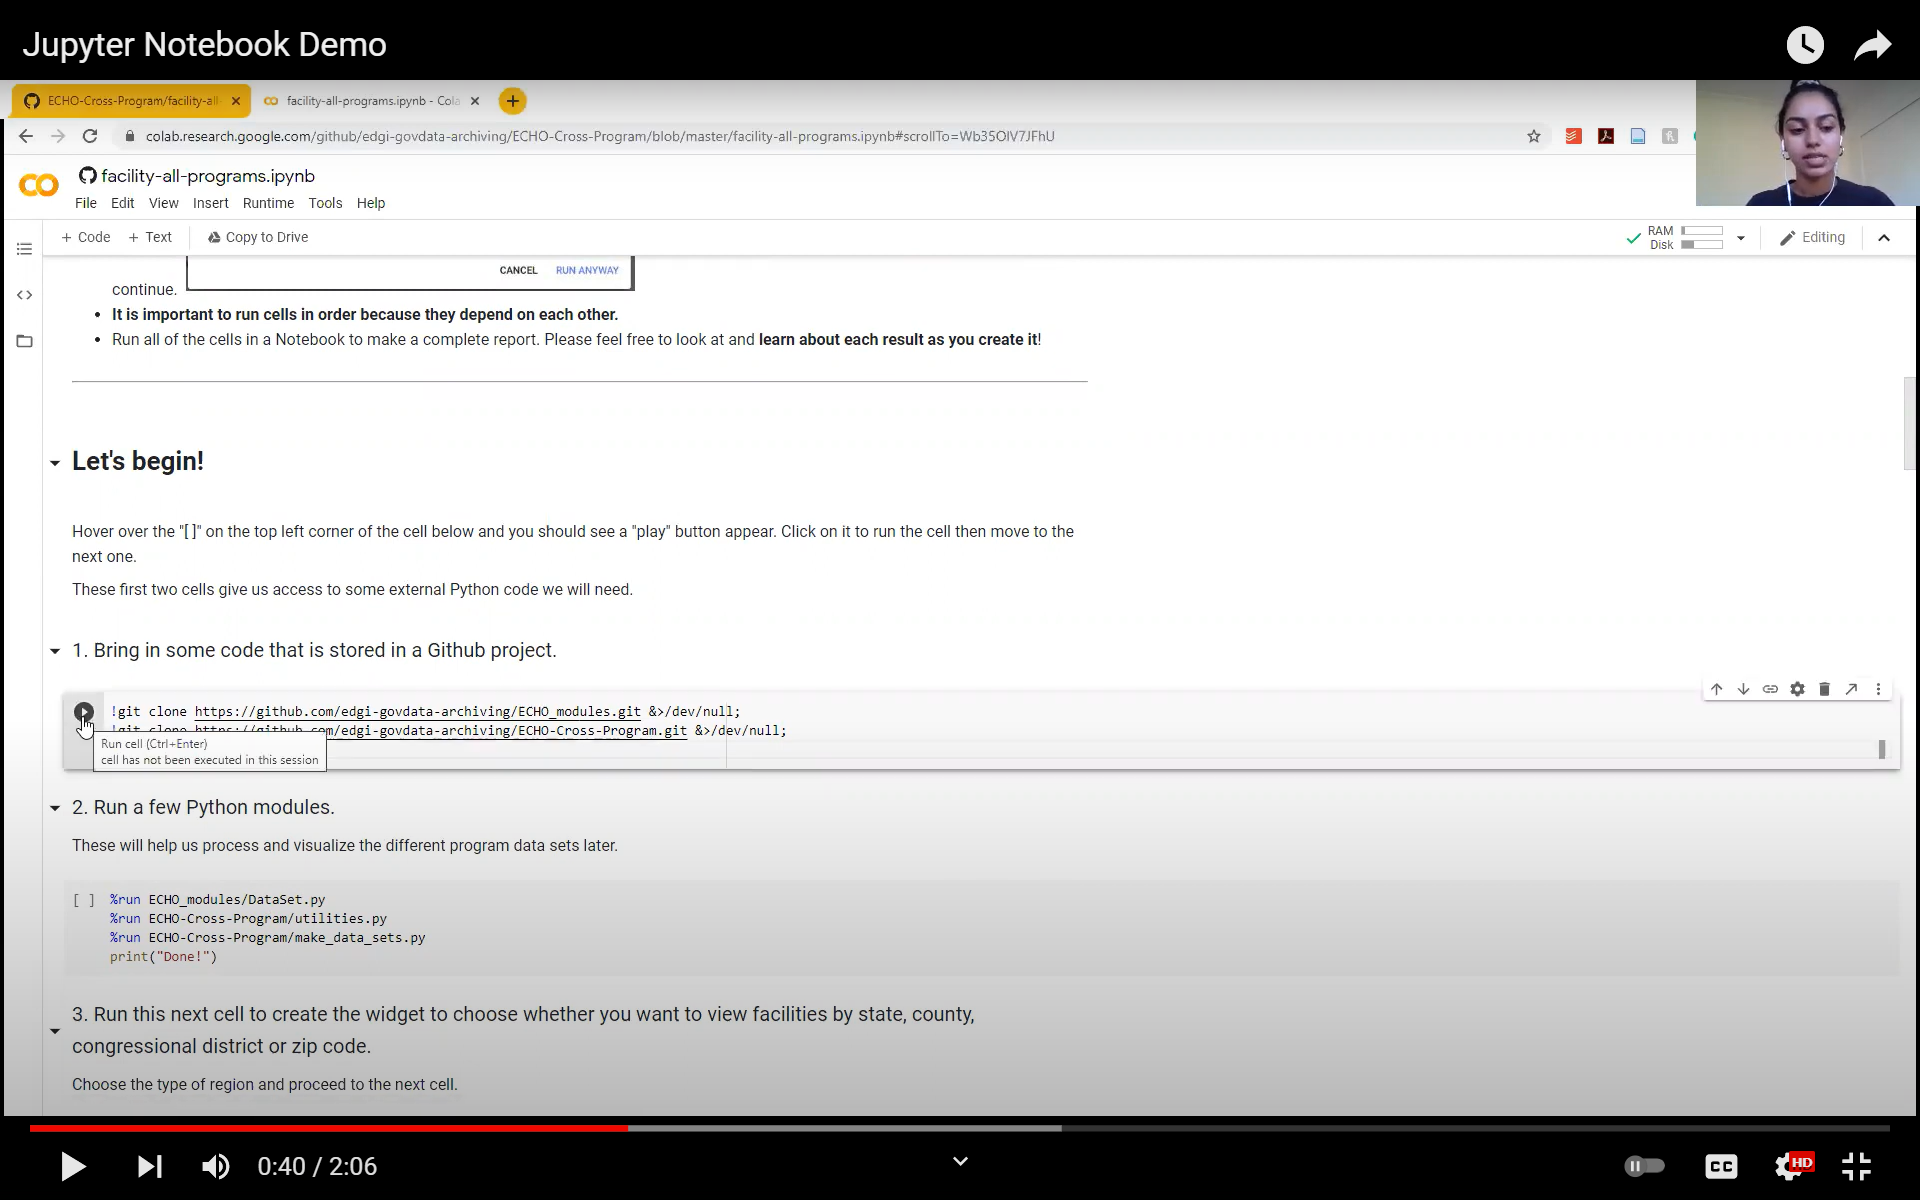Click the link cell icon
1920x1200 pixels.
coord(1771,688)
